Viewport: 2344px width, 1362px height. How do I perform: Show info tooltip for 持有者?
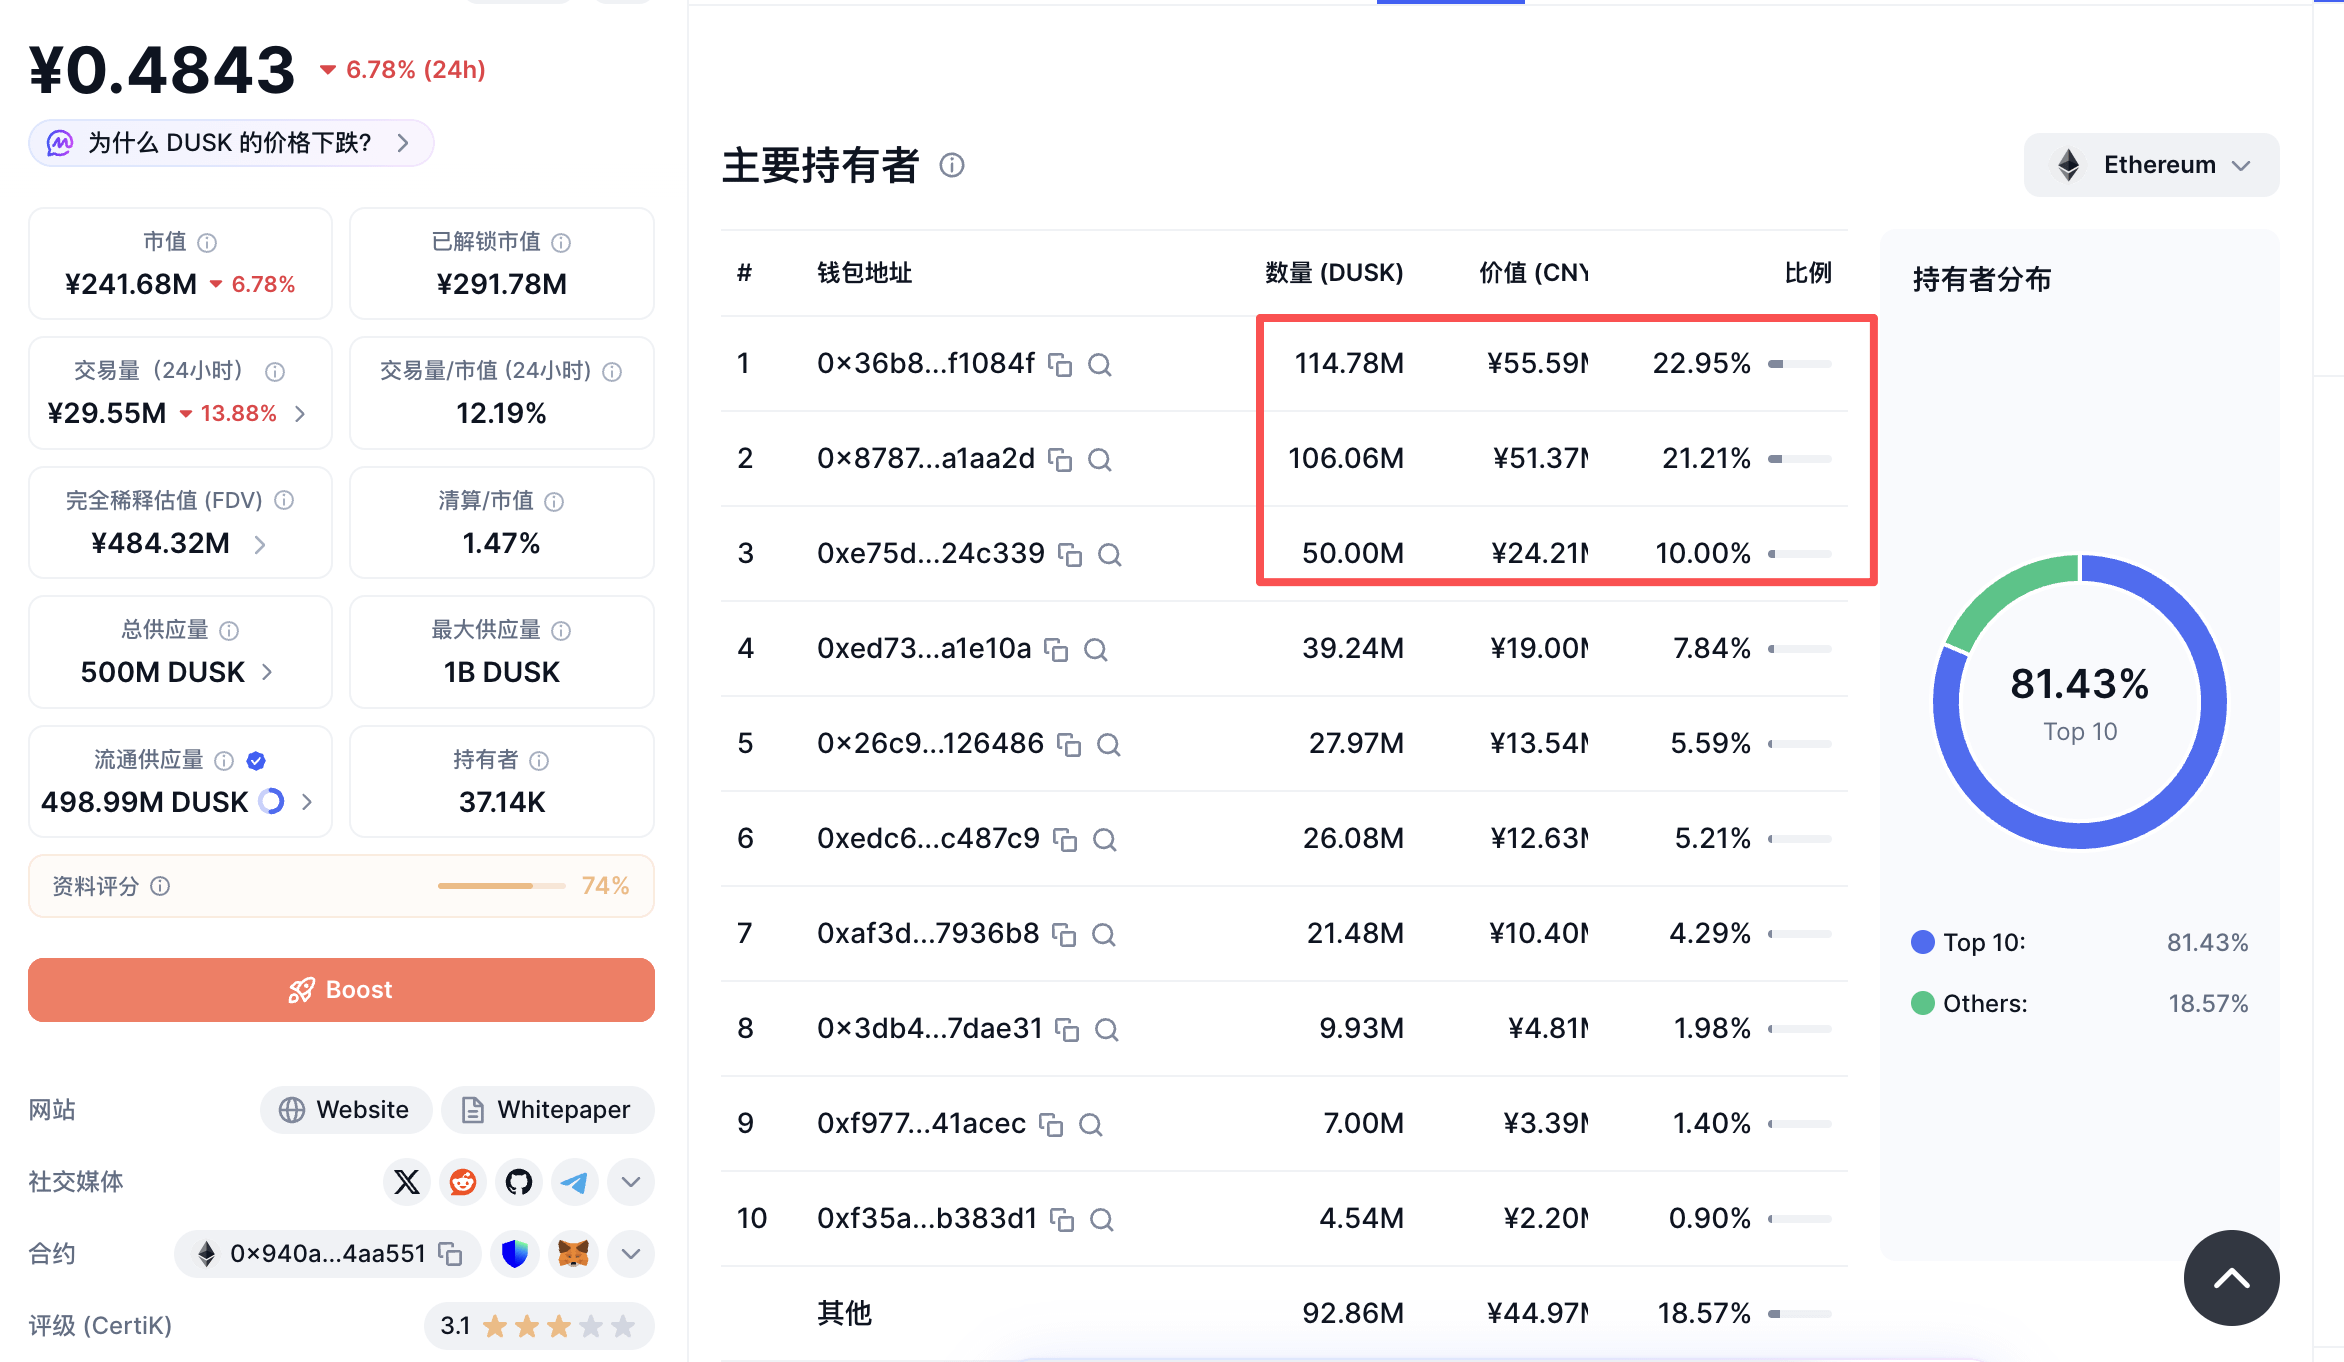point(539,761)
